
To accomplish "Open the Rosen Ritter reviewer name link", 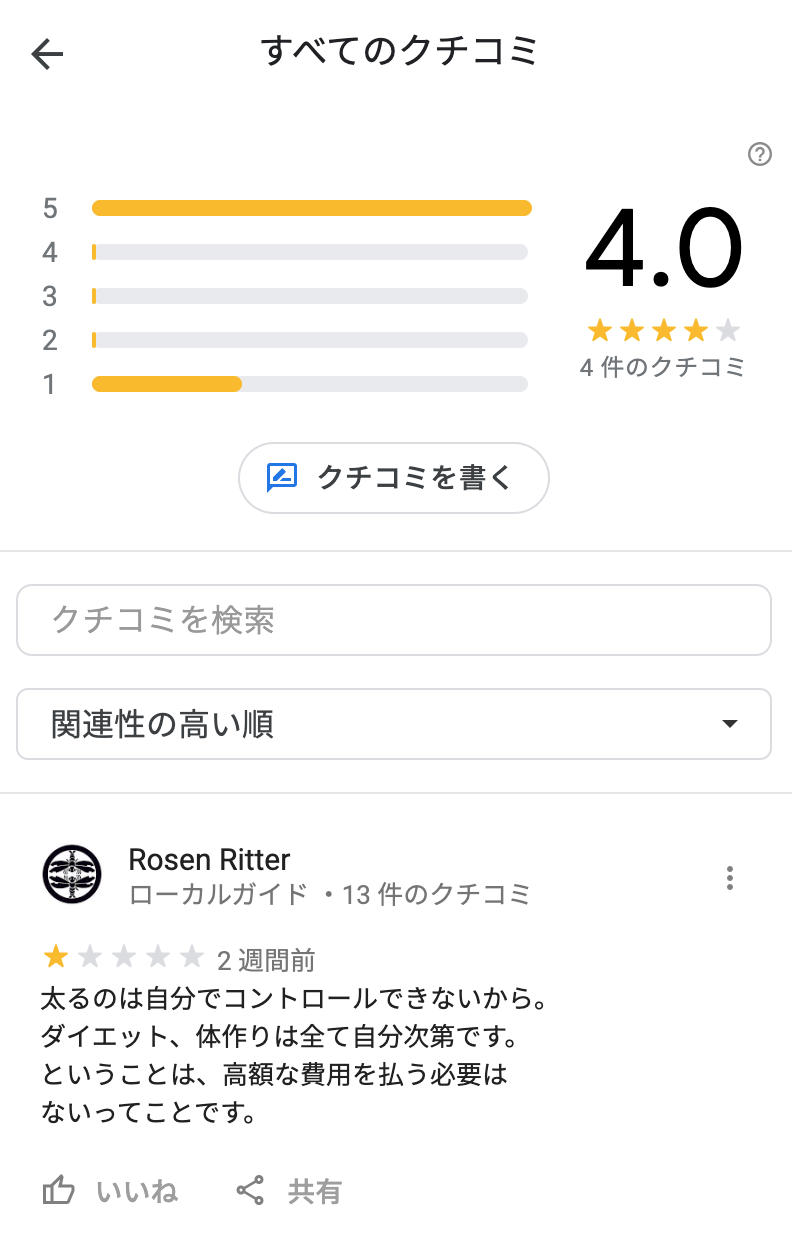I will 210,860.
